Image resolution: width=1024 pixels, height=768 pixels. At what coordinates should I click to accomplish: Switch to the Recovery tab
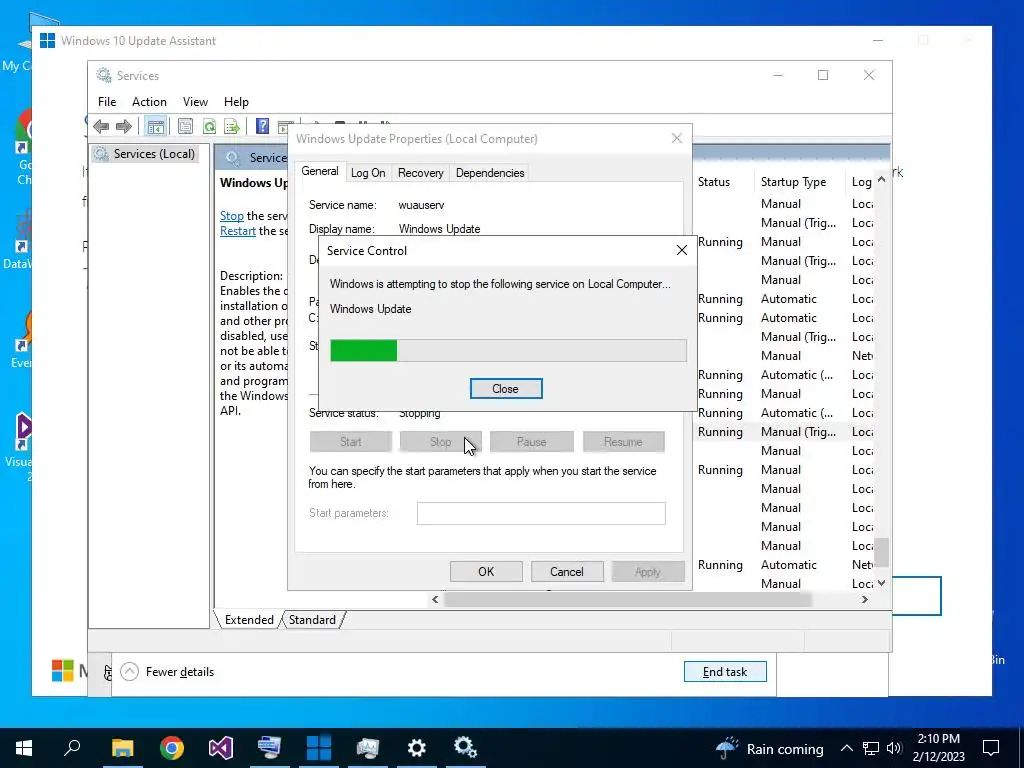tap(421, 173)
